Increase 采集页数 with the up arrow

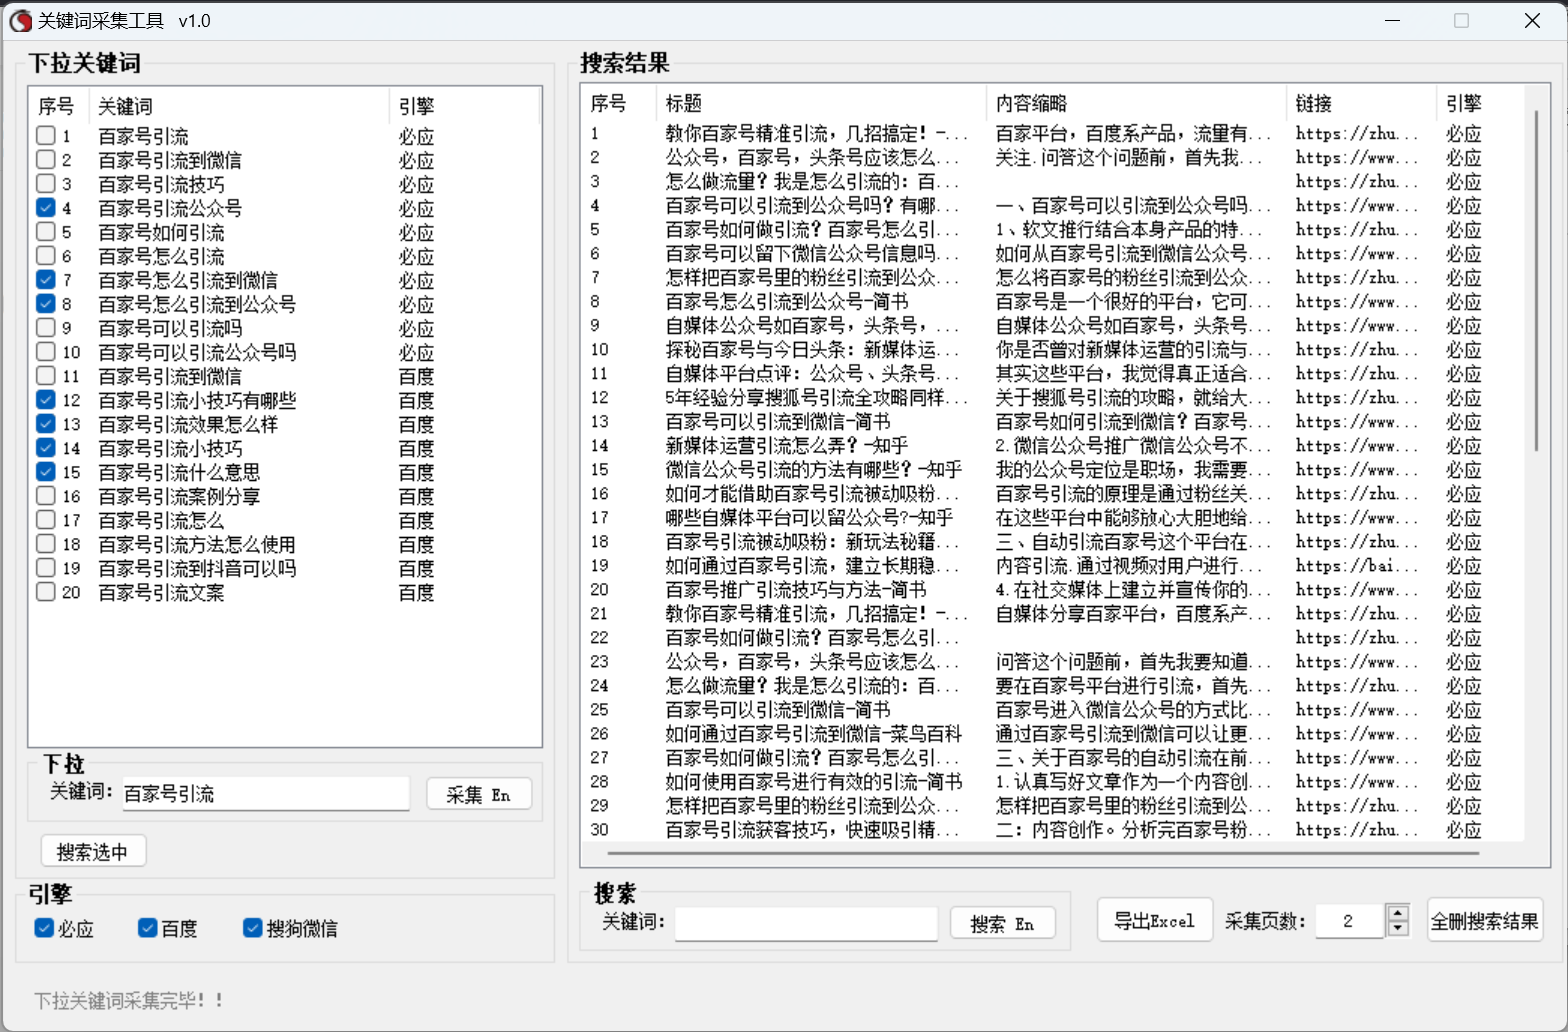pyautogui.click(x=1398, y=913)
